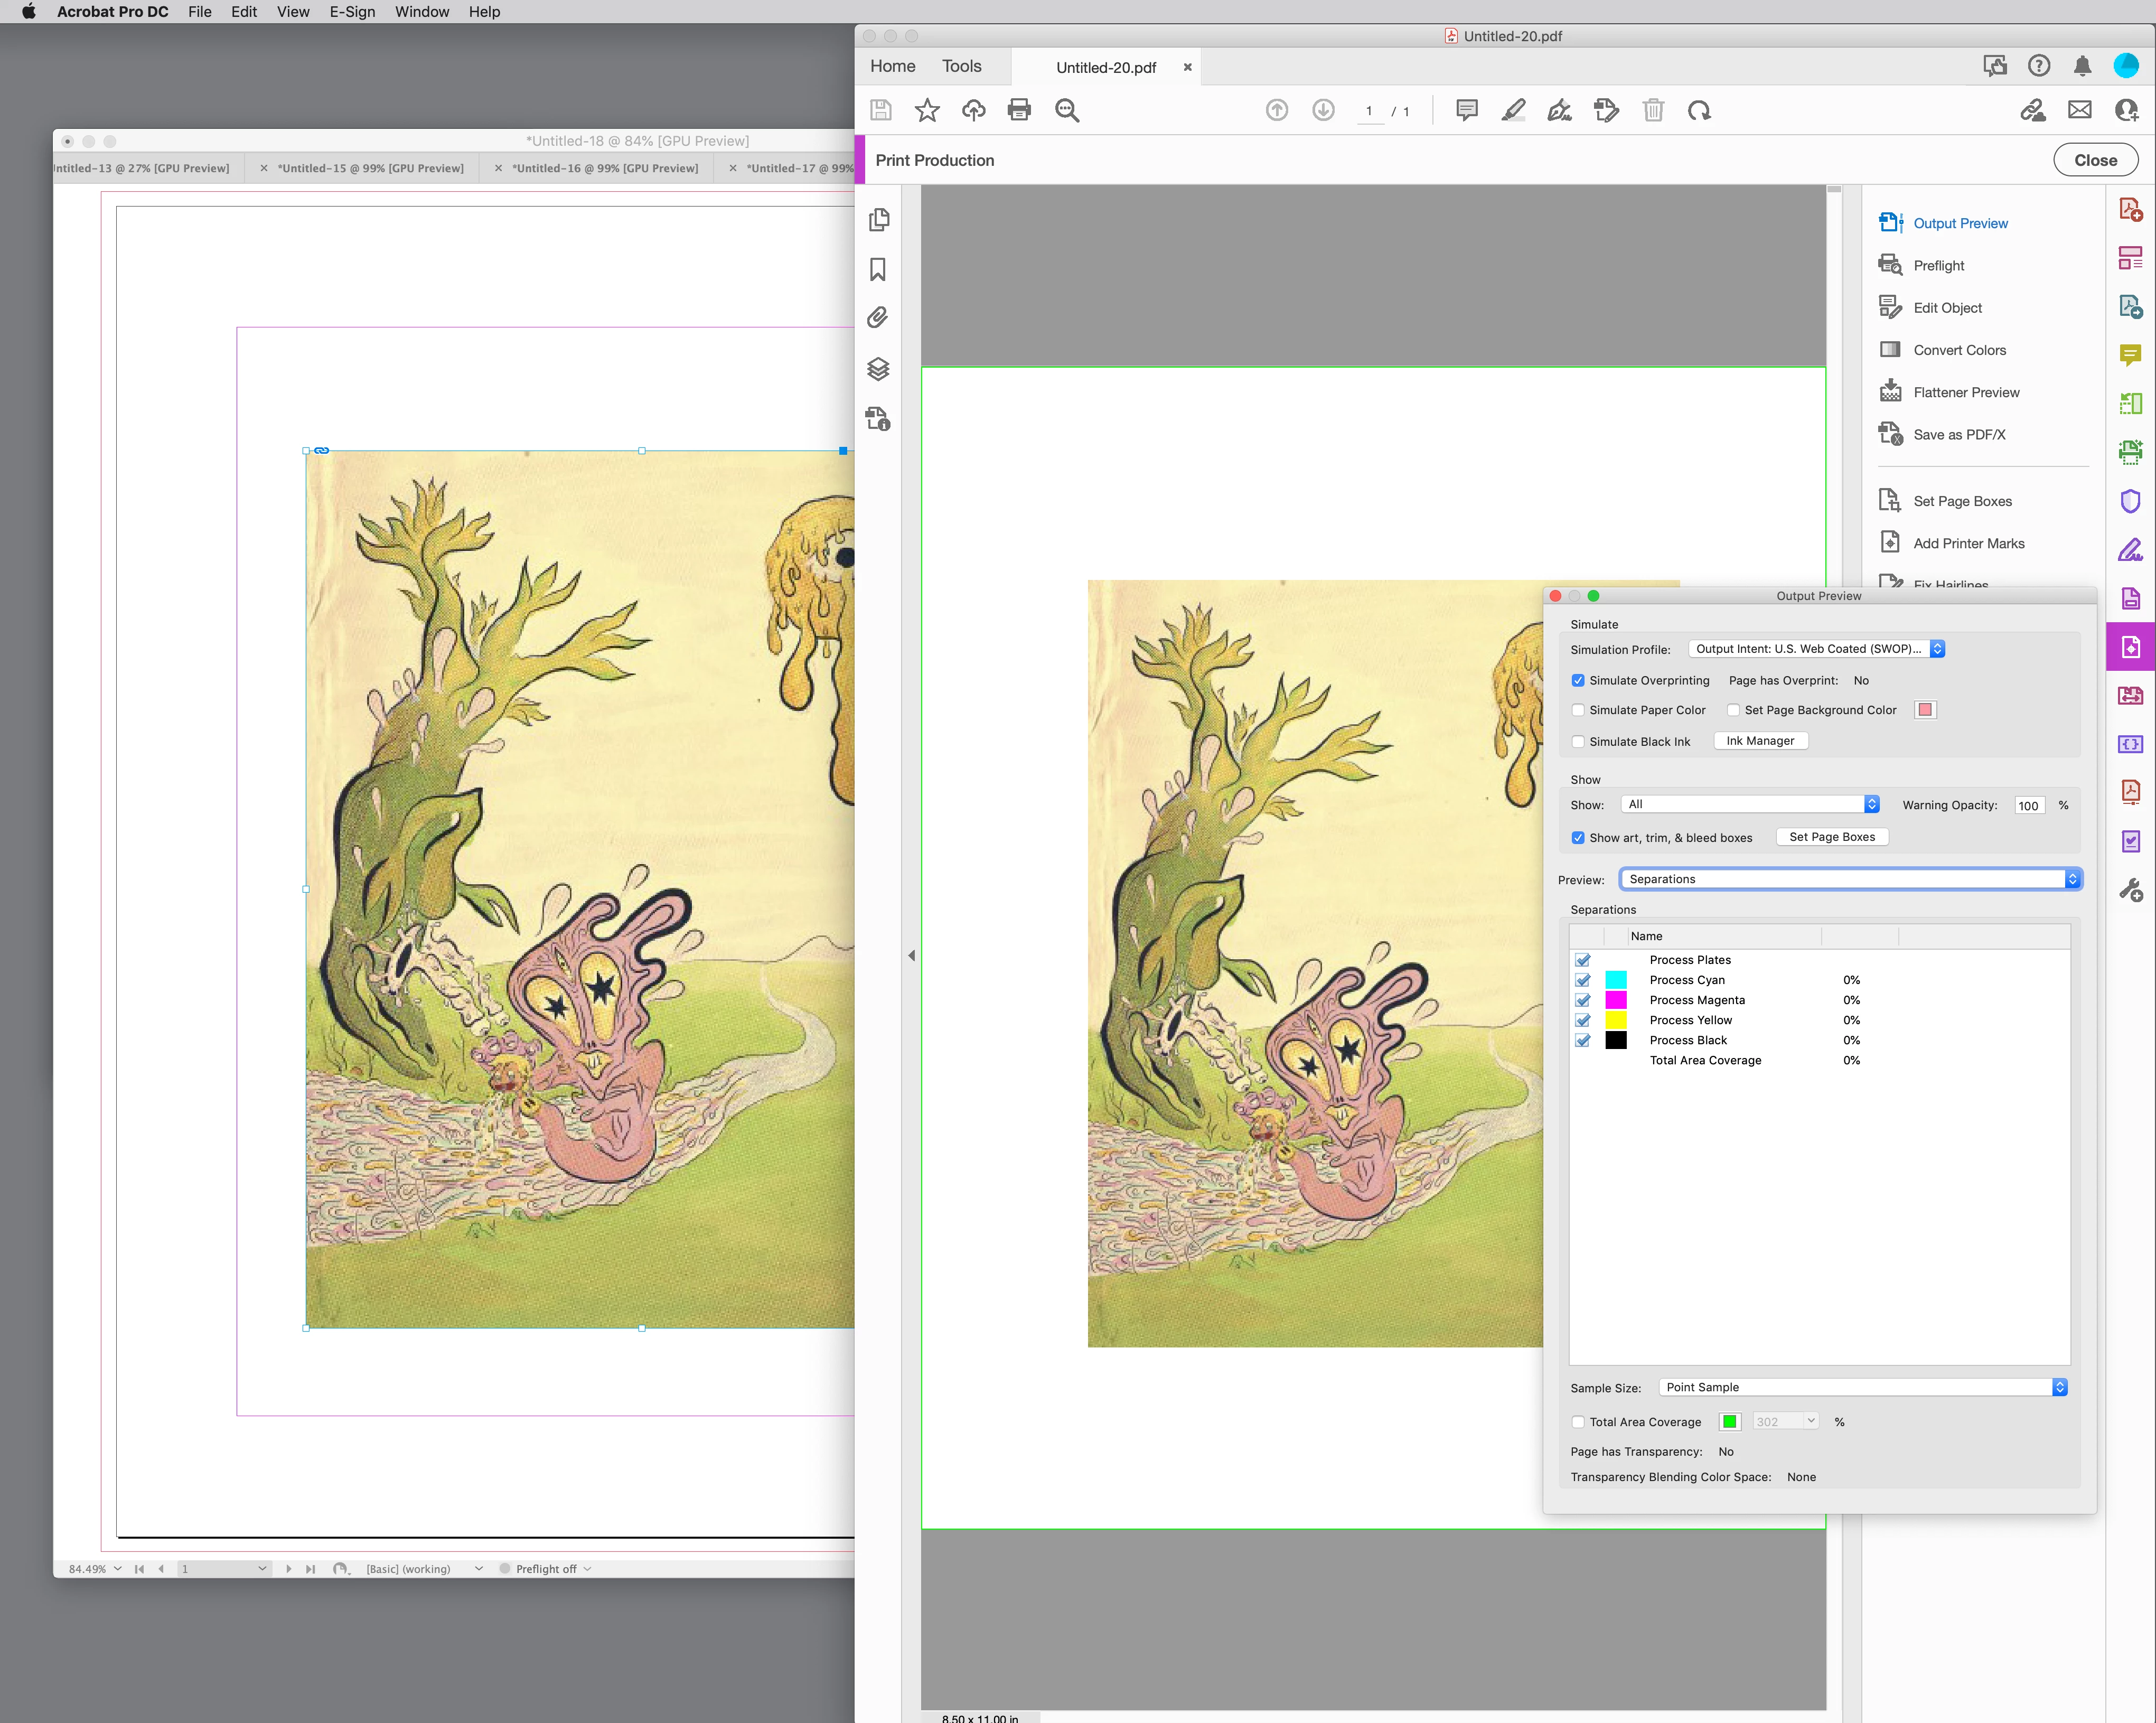Image resolution: width=2156 pixels, height=1723 pixels.
Task: Click the print icon in the toolbar
Action: click(x=1019, y=110)
